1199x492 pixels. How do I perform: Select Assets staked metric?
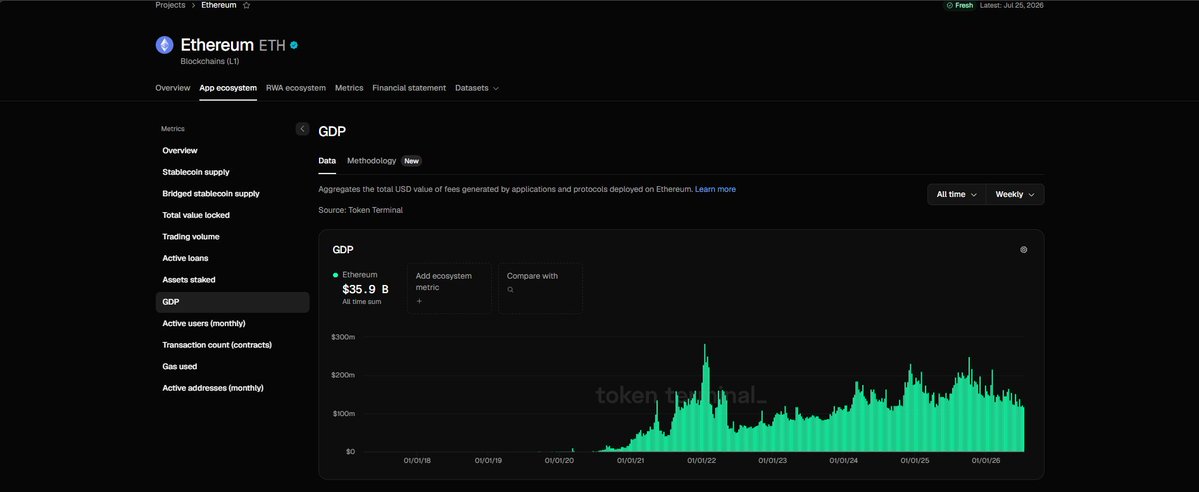(232, 280)
